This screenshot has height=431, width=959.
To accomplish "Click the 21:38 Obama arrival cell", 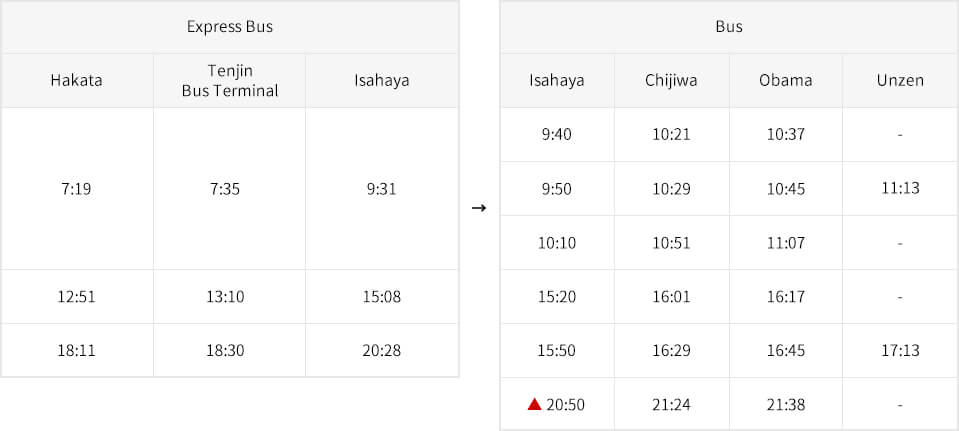I will click(785, 404).
